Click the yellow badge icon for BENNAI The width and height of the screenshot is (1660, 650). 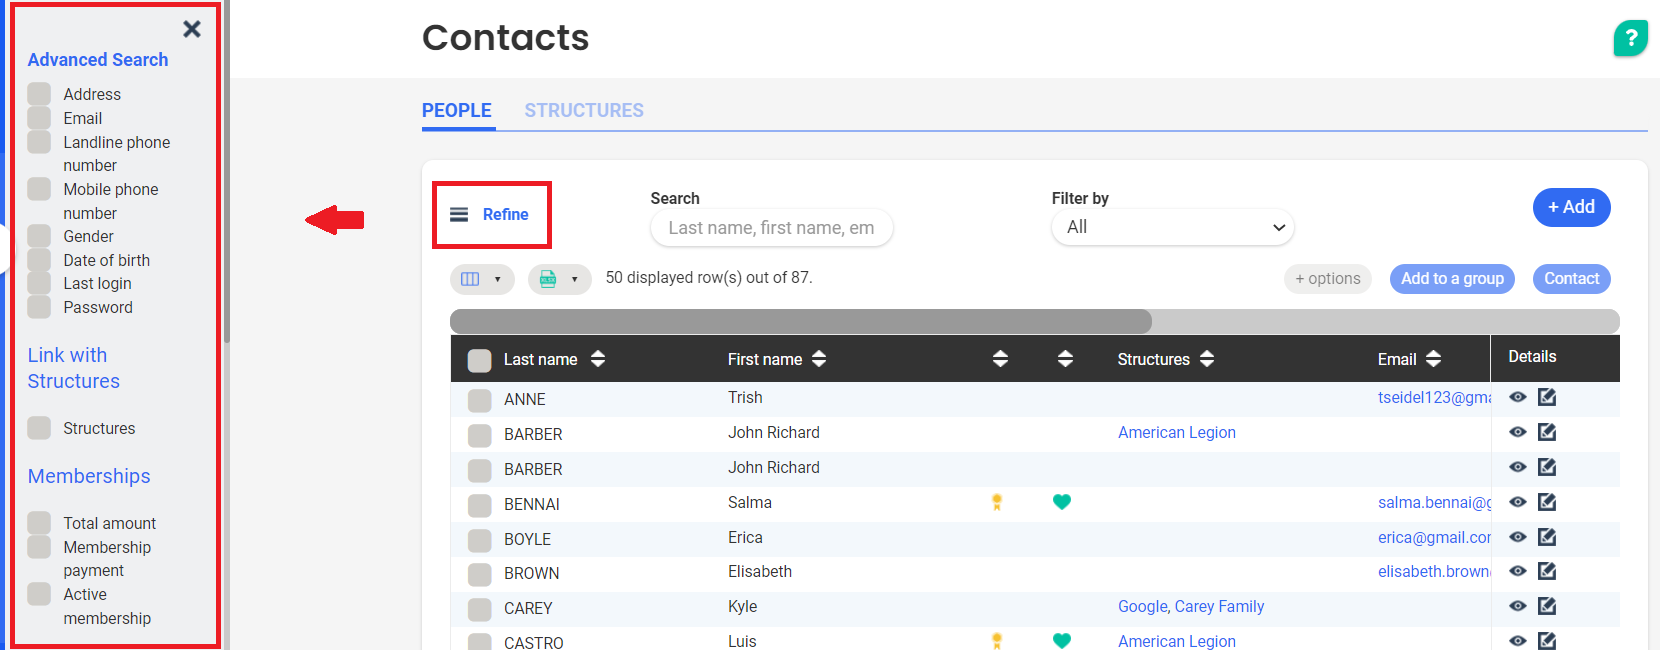click(x=997, y=502)
